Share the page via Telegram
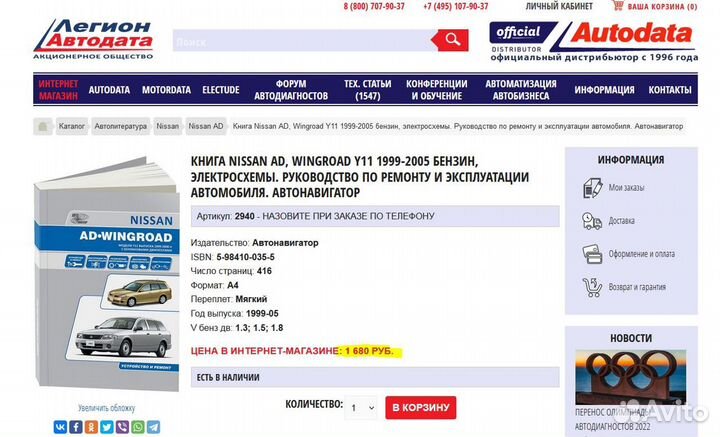720x437 pixels. 153,427
